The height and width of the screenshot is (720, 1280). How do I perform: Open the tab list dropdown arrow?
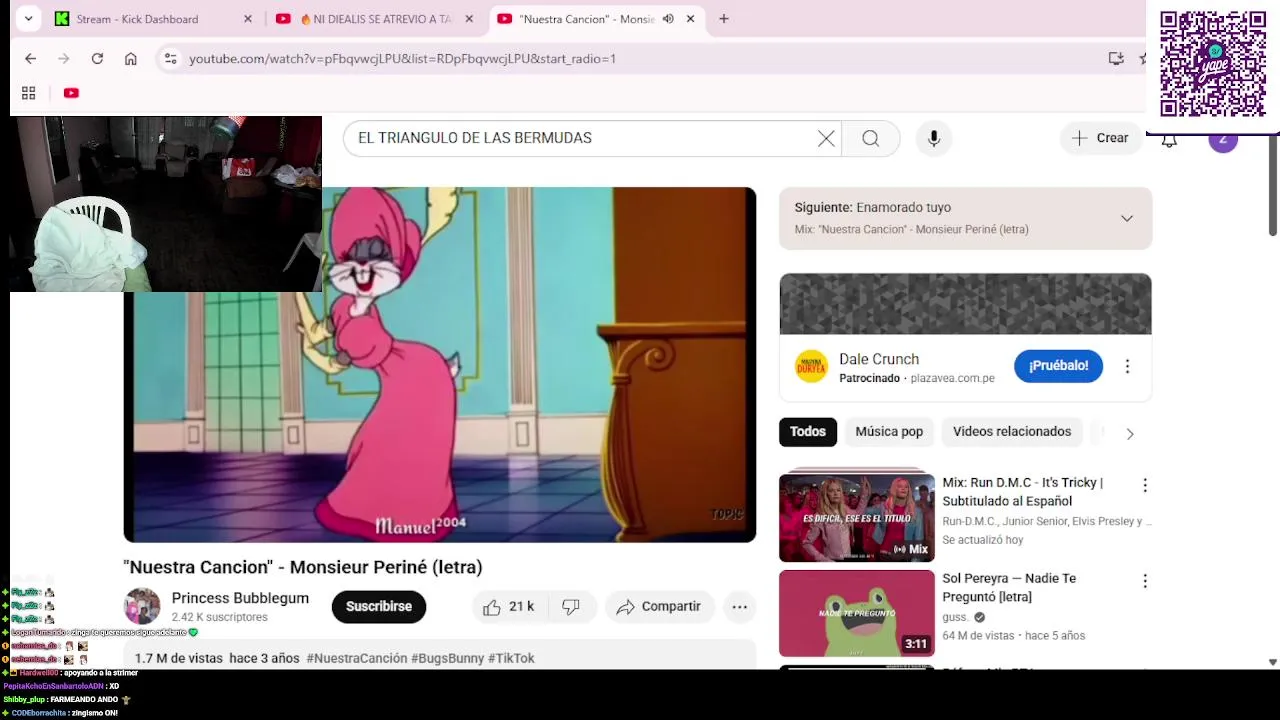tap(28, 18)
